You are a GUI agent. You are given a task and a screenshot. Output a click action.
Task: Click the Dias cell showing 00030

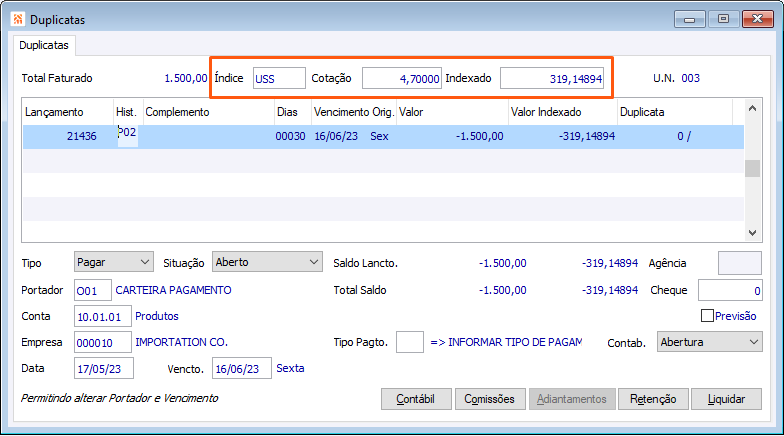pos(290,136)
